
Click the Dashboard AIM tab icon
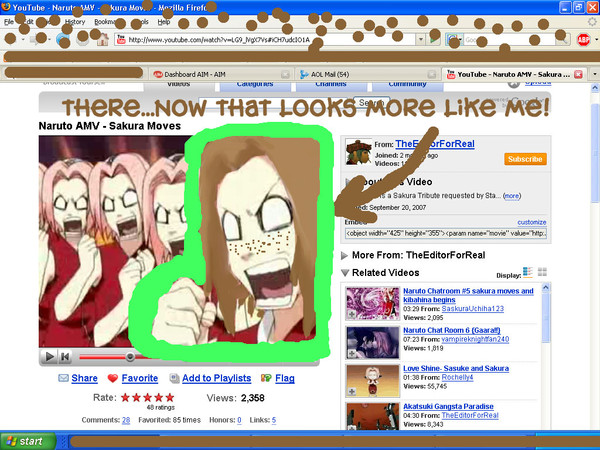158,74
